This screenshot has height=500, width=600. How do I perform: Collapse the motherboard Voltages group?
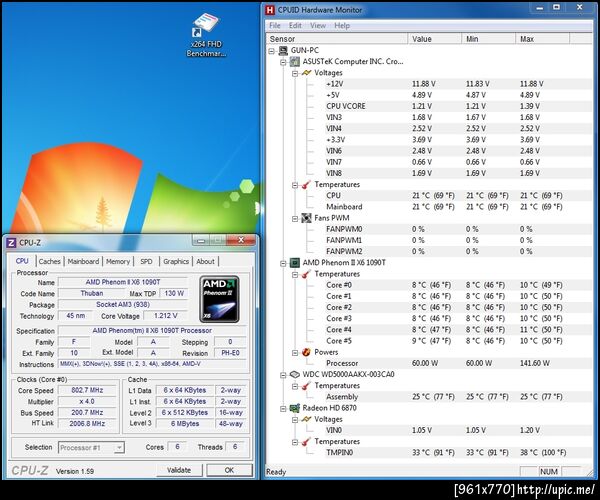pyautogui.click(x=295, y=73)
